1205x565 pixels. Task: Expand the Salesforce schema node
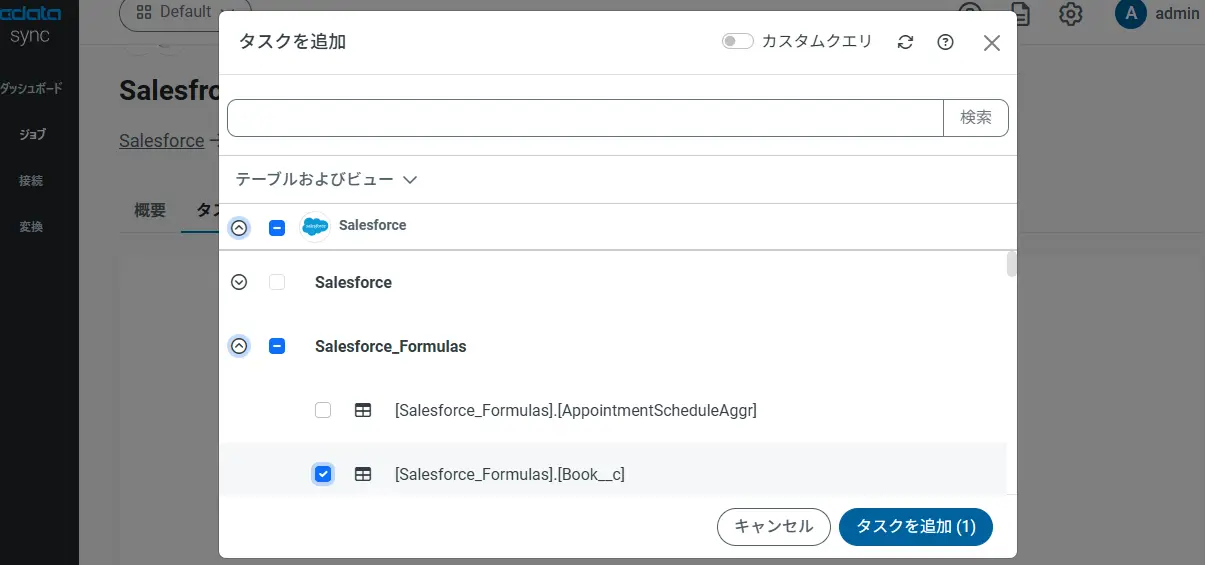239,282
